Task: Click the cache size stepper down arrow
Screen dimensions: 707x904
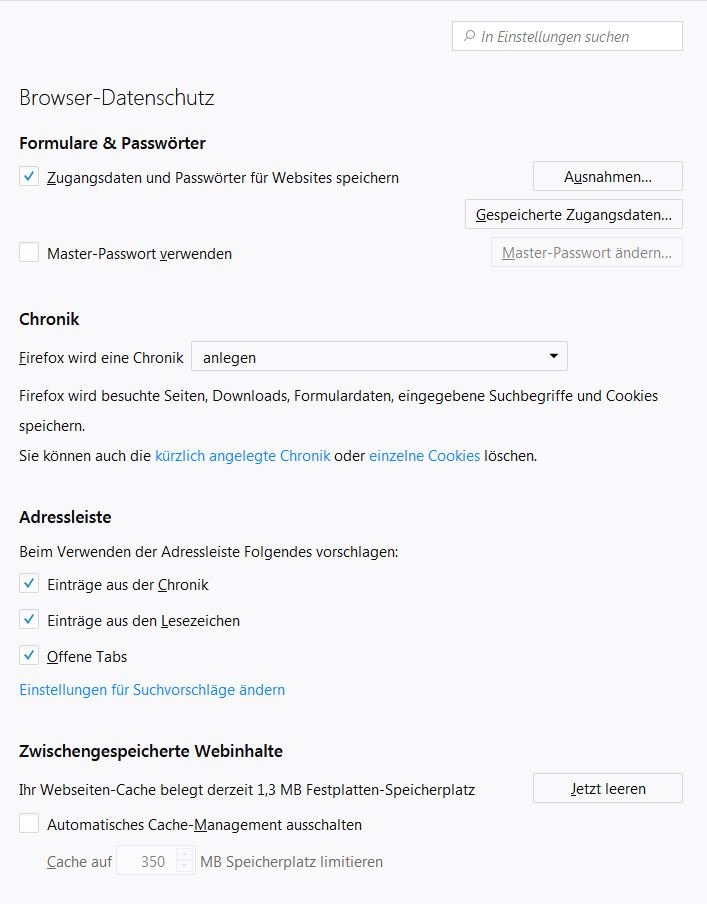Action: [x=185, y=867]
